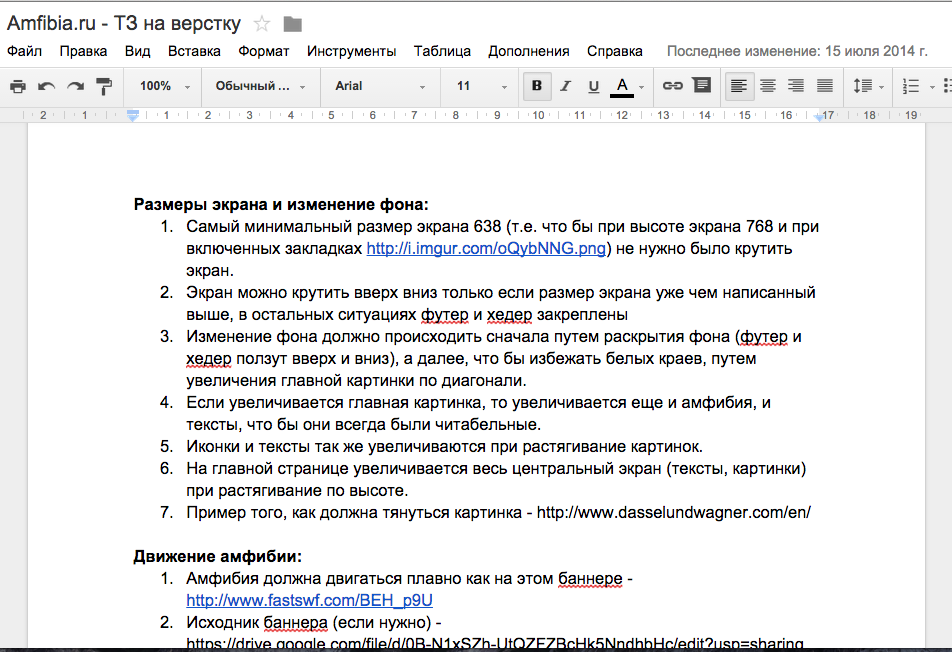This screenshot has width=952, height=652.
Task: Click heading Размеры экрана и изменение фона
Action: pyautogui.click(x=281, y=205)
